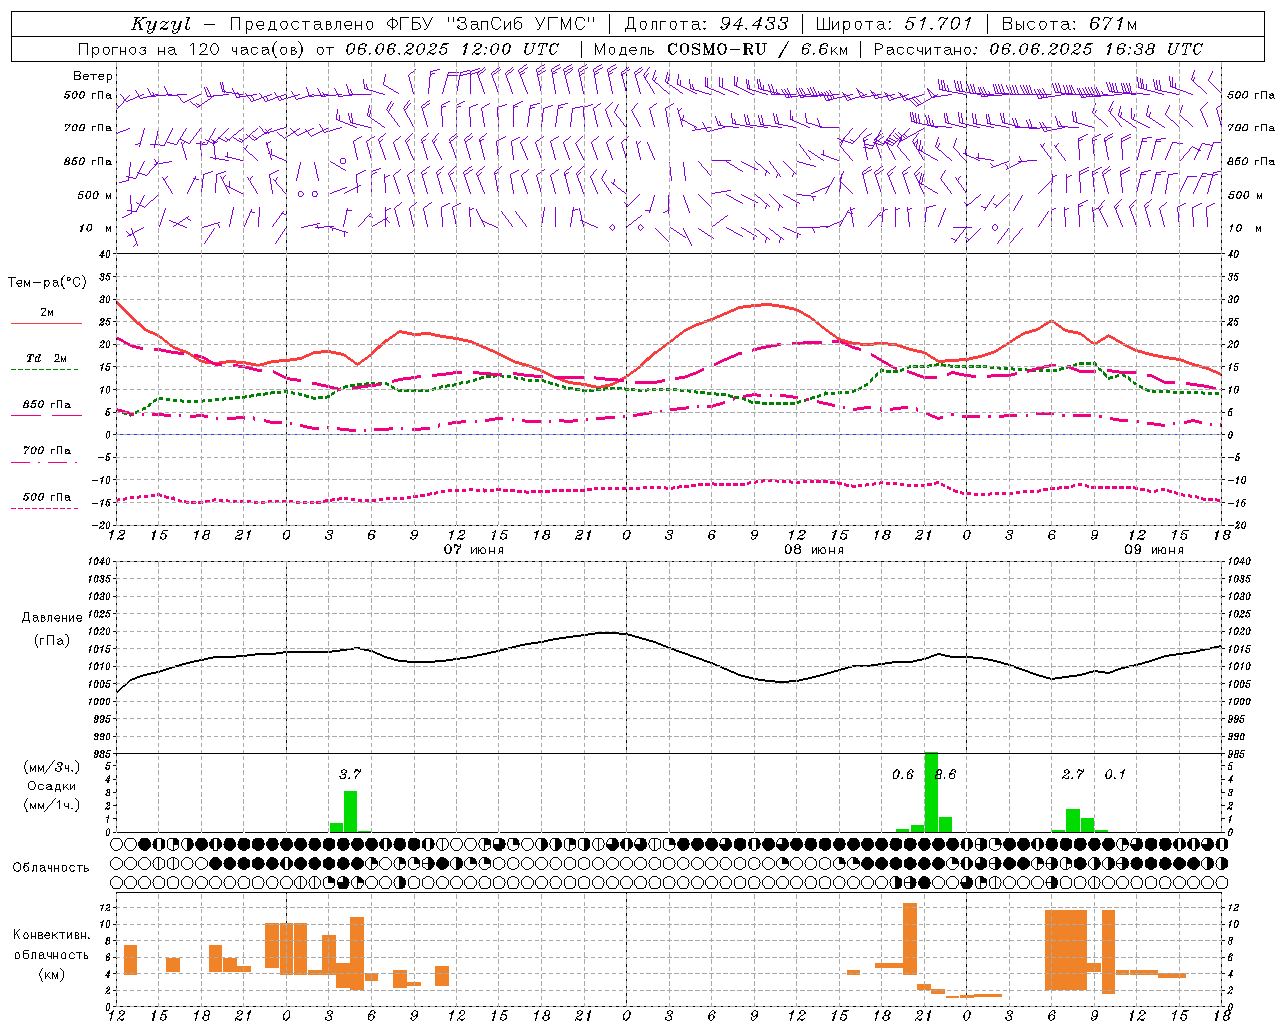Click the 700 гПа temperature legend entry
Image resolution: width=1280 pixels, height=1024 pixels.
click(46, 451)
